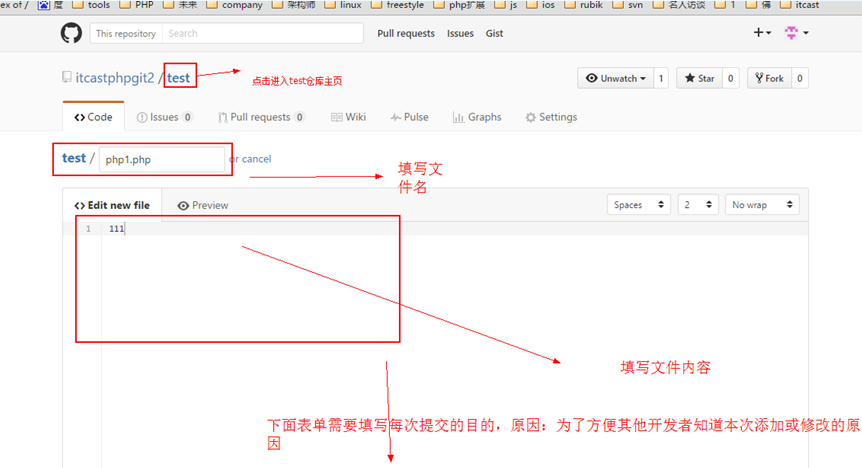The height and width of the screenshot is (468, 862).
Task: Click the This repository search scope label
Action: 126,34
